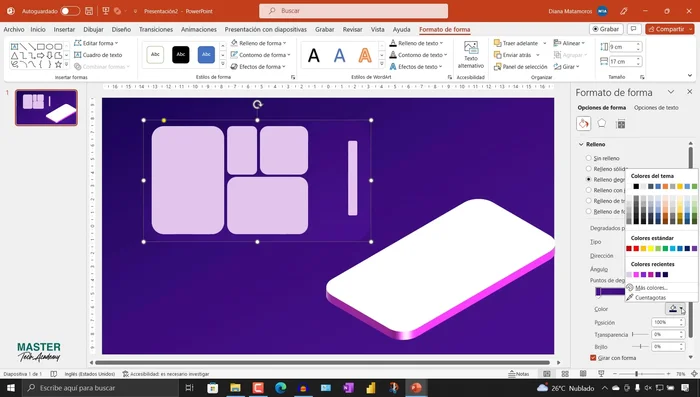Click Traer adelante

click(516, 43)
